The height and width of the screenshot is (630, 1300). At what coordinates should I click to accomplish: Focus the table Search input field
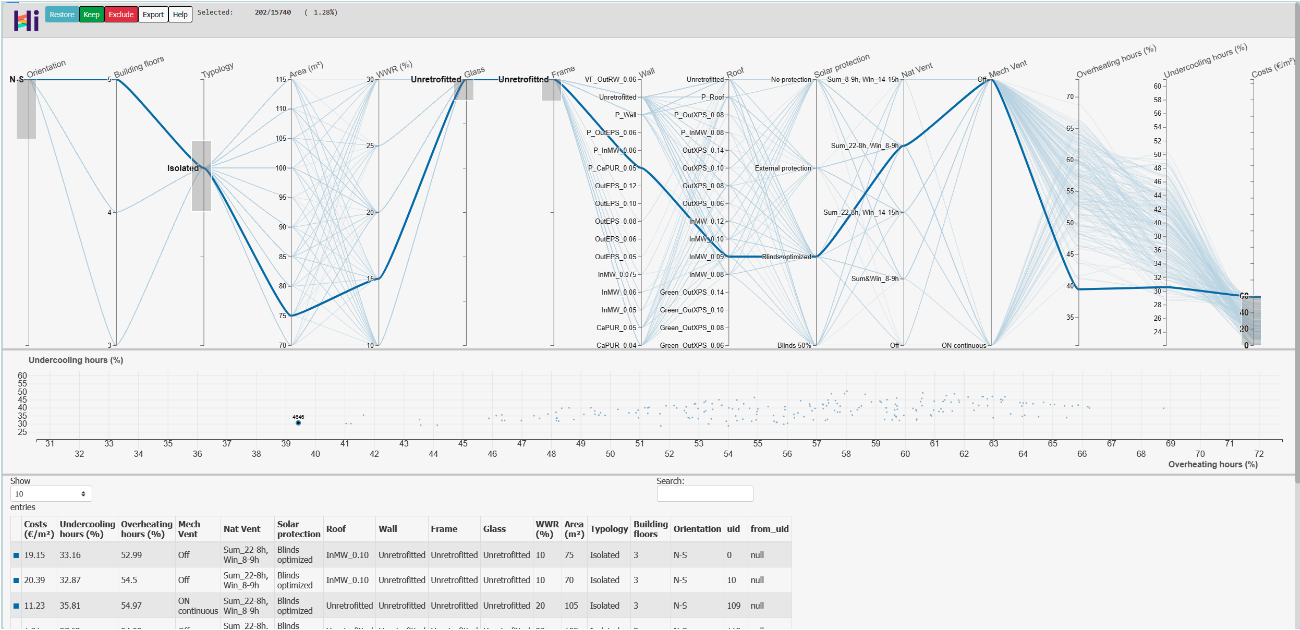705,494
